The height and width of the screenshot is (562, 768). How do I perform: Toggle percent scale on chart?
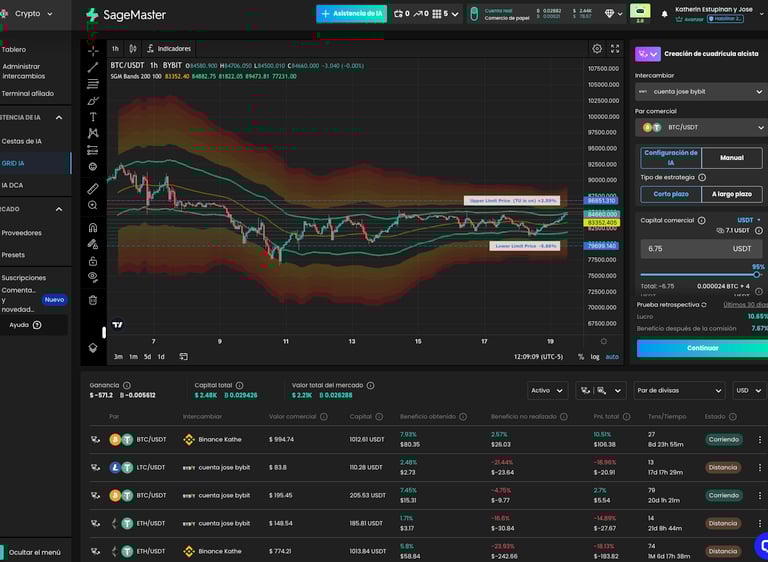[x=581, y=357]
